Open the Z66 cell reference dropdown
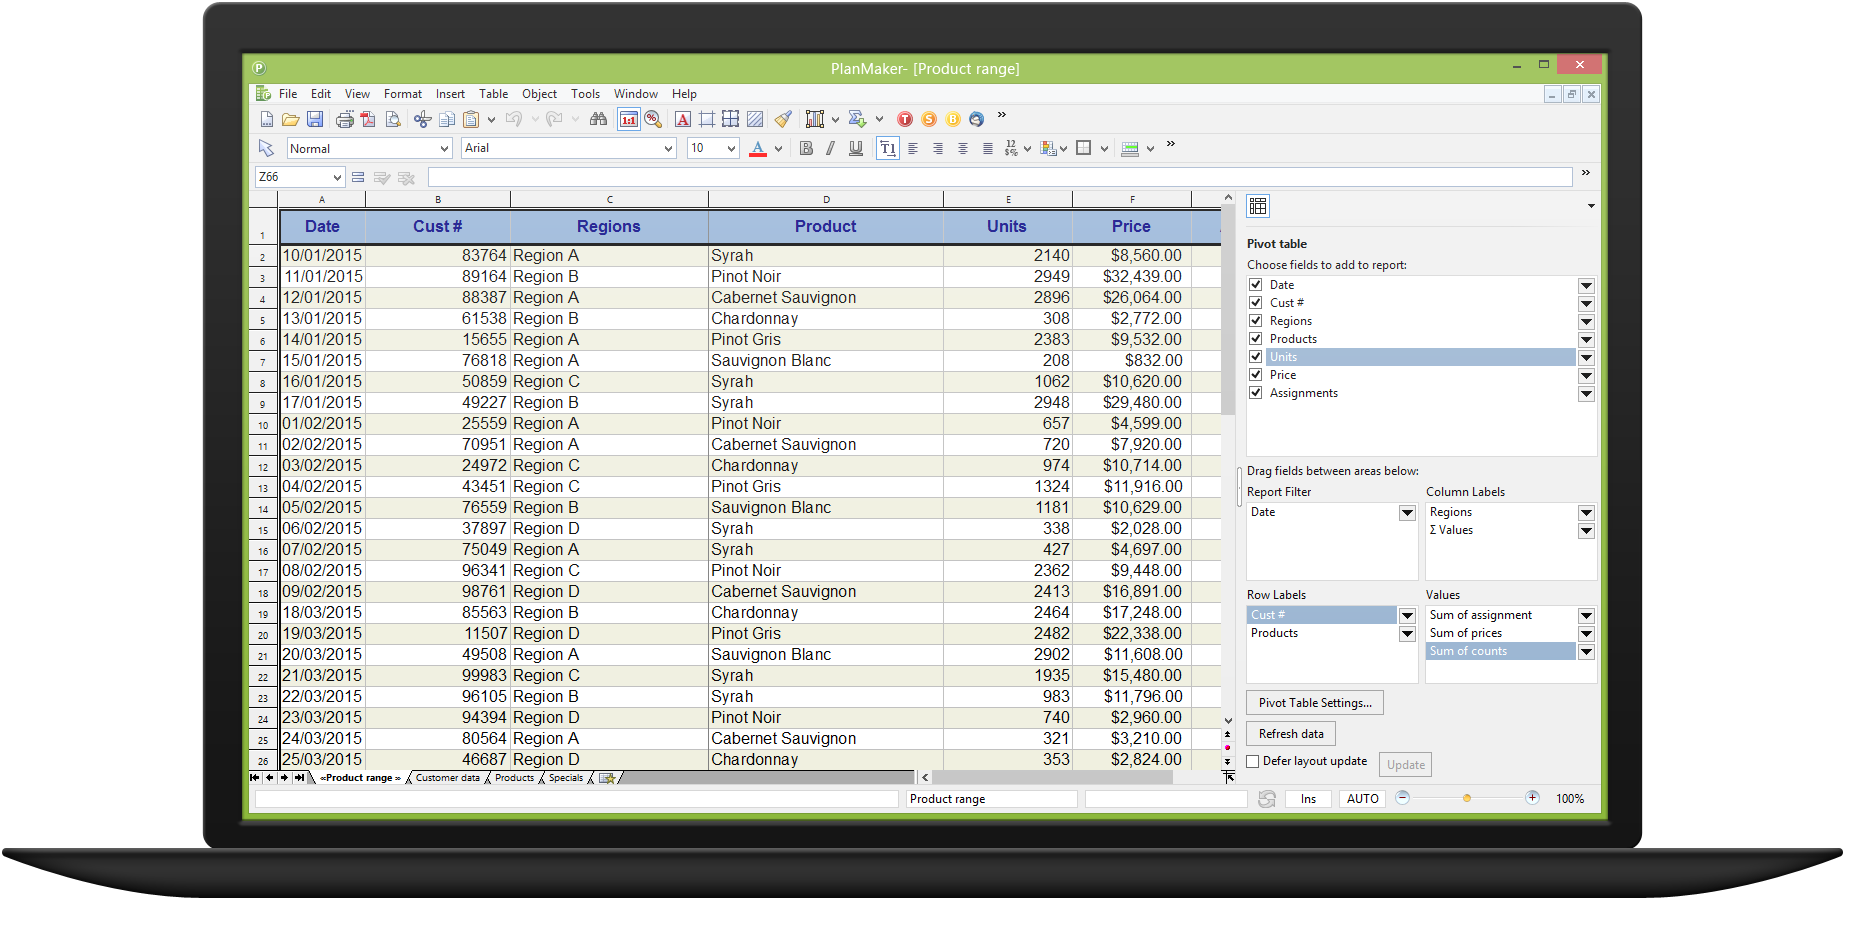The height and width of the screenshot is (930, 1850). (337, 177)
